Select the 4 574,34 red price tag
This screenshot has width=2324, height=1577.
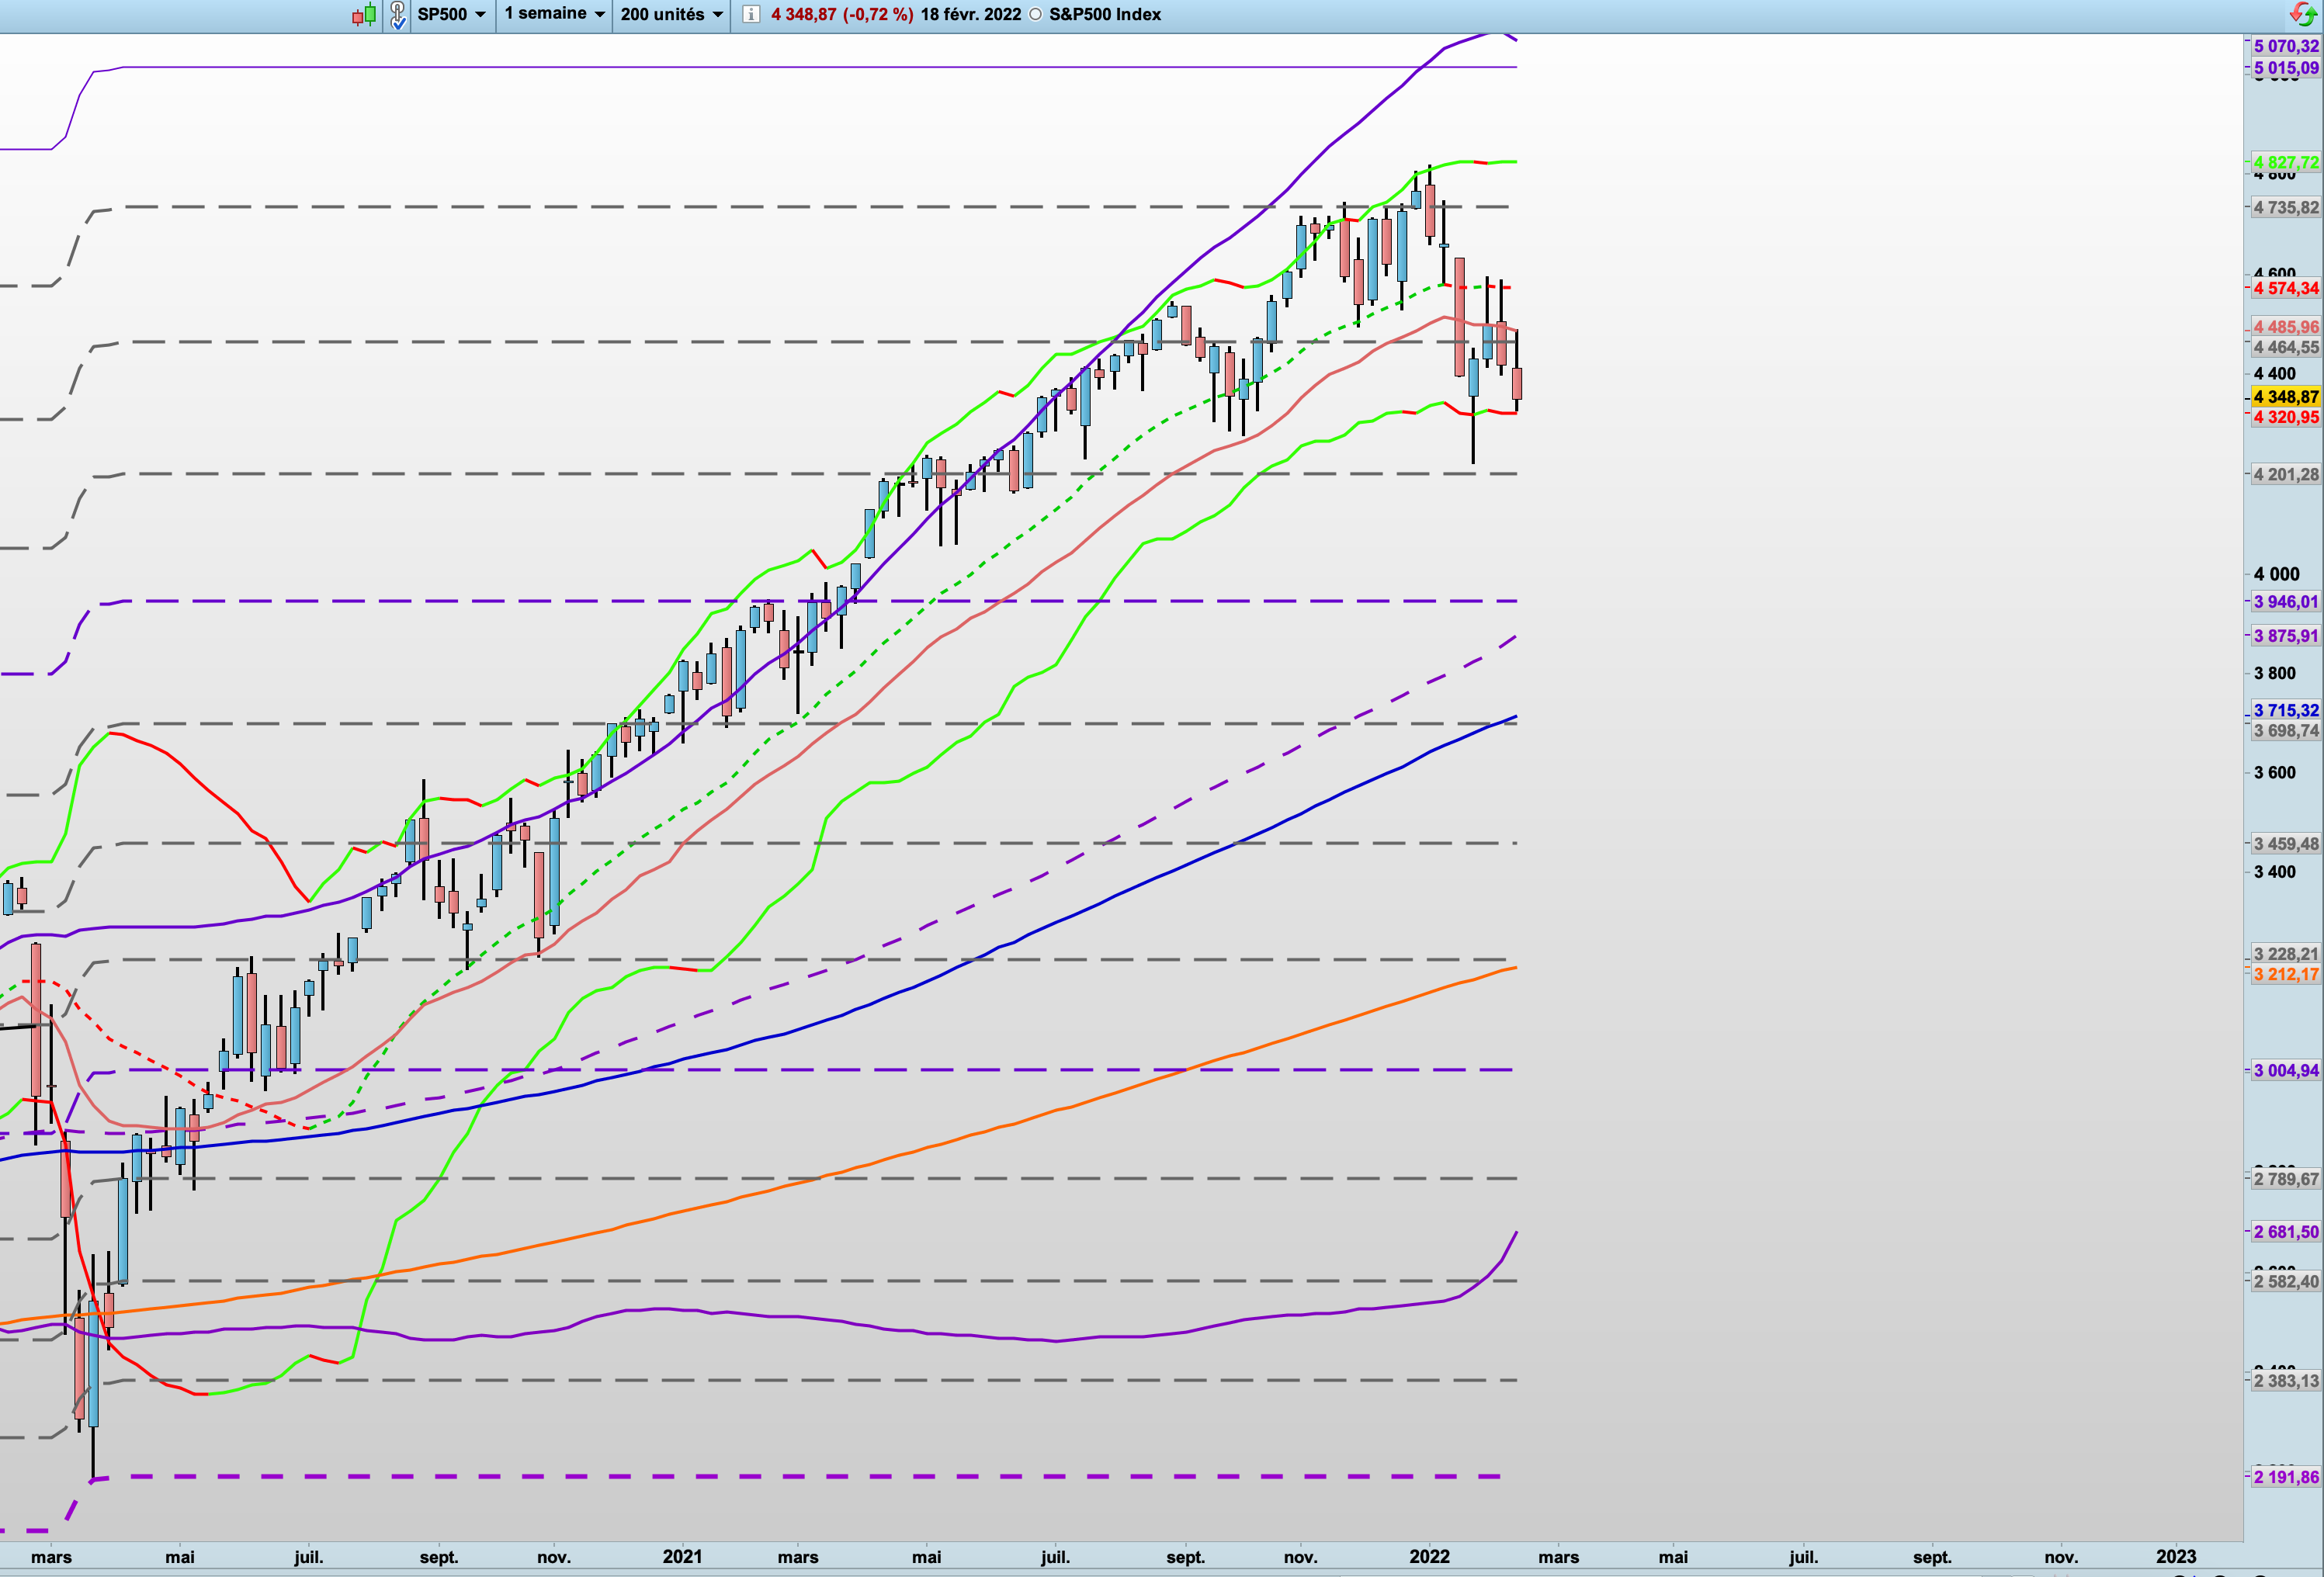pos(2285,288)
